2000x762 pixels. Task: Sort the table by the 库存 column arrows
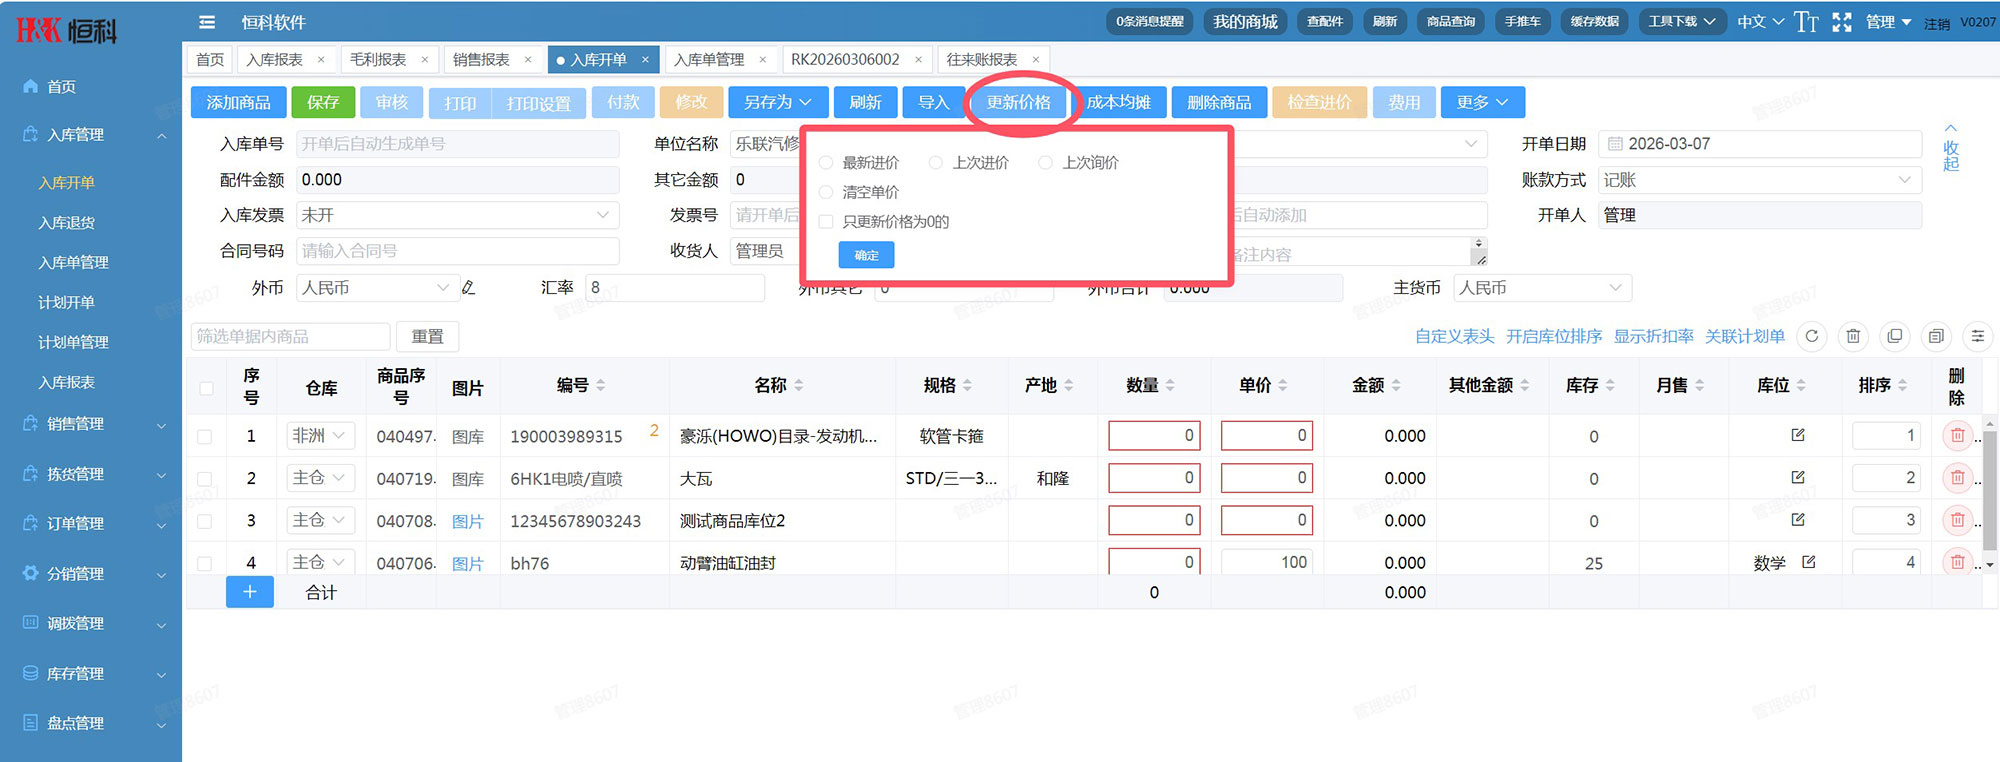click(x=1610, y=385)
